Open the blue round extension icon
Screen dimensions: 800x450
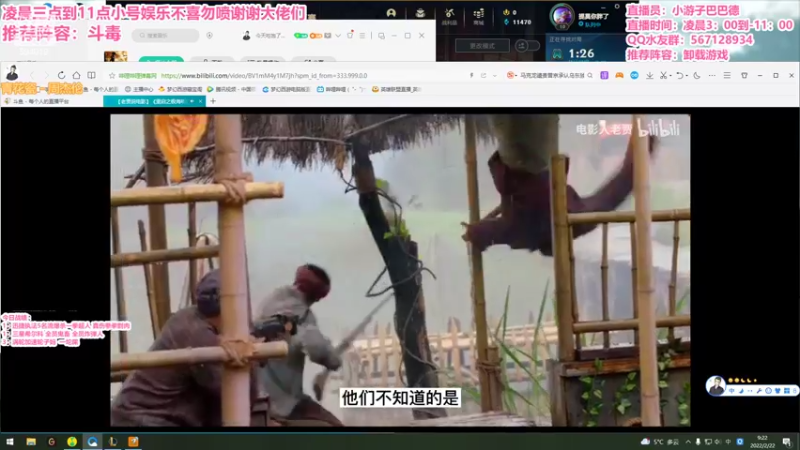click(x=634, y=75)
